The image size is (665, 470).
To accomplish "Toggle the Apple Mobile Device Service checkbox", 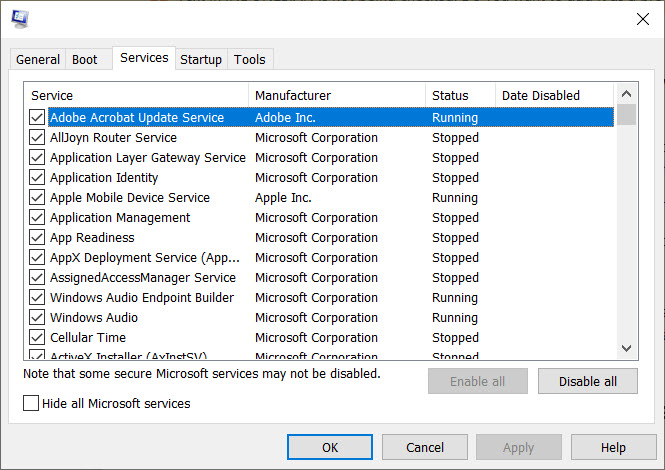I will 37,198.
